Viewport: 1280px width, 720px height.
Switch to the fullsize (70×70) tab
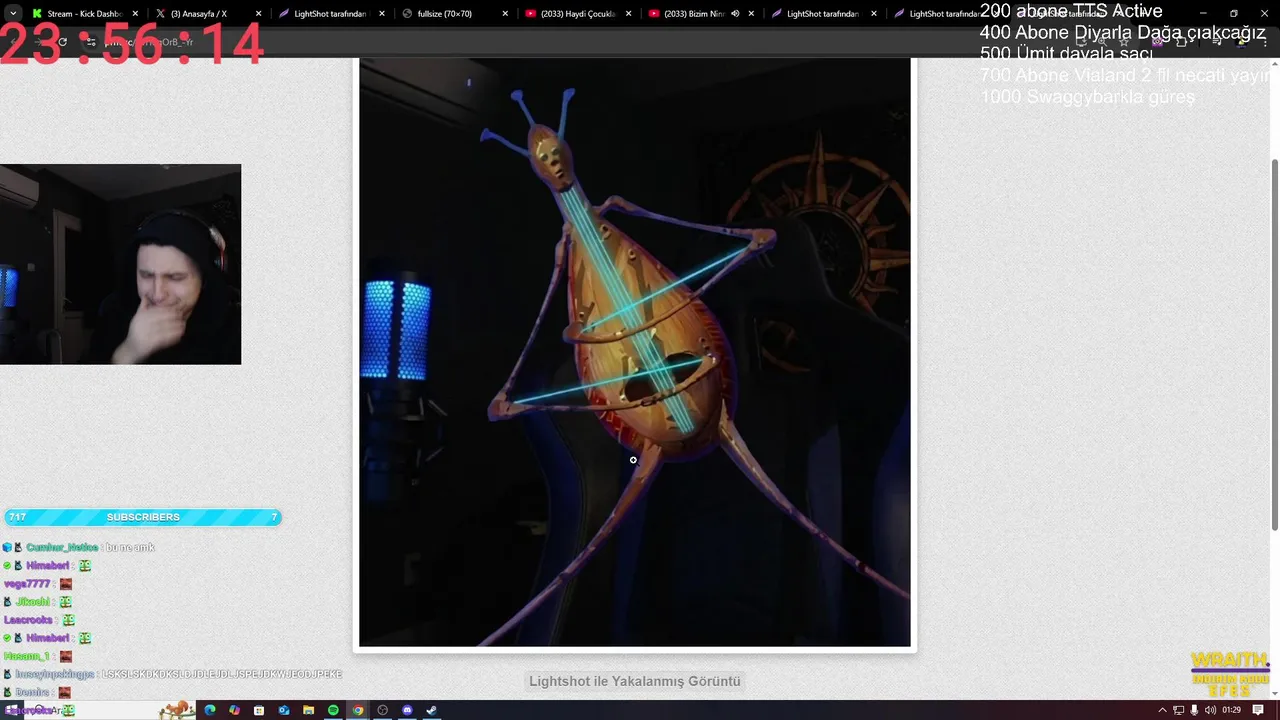tap(453, 14)
